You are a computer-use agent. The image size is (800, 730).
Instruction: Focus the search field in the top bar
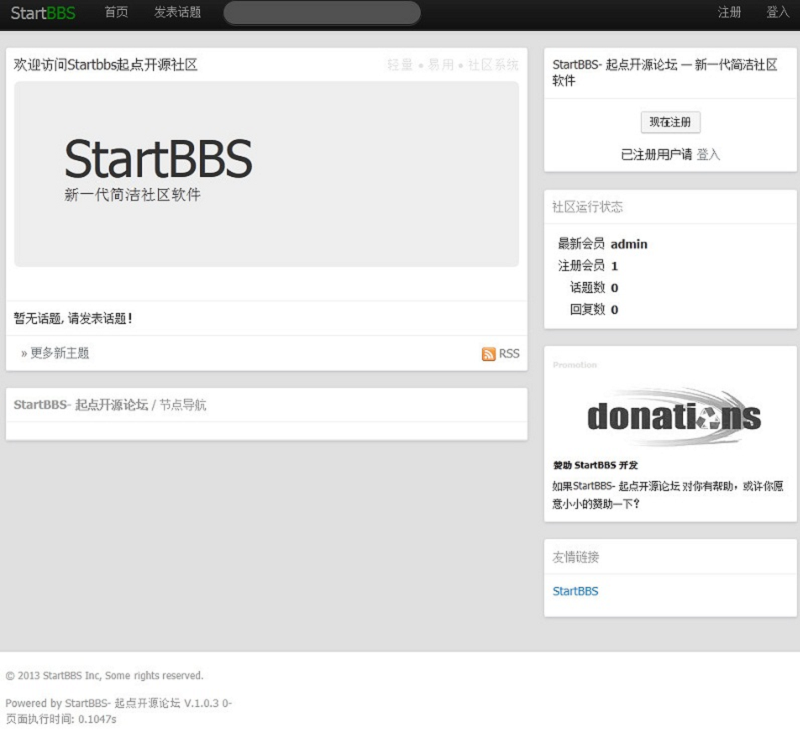(321, 13)
